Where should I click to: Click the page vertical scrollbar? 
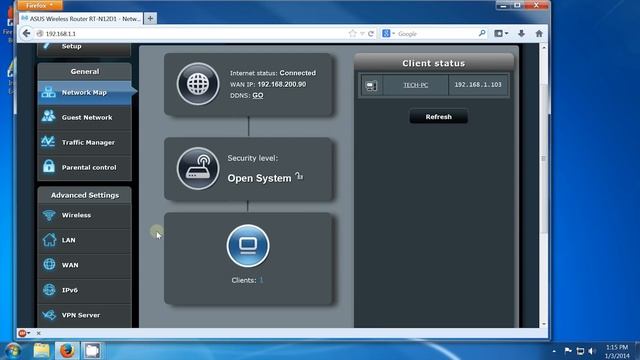[544, 158]
